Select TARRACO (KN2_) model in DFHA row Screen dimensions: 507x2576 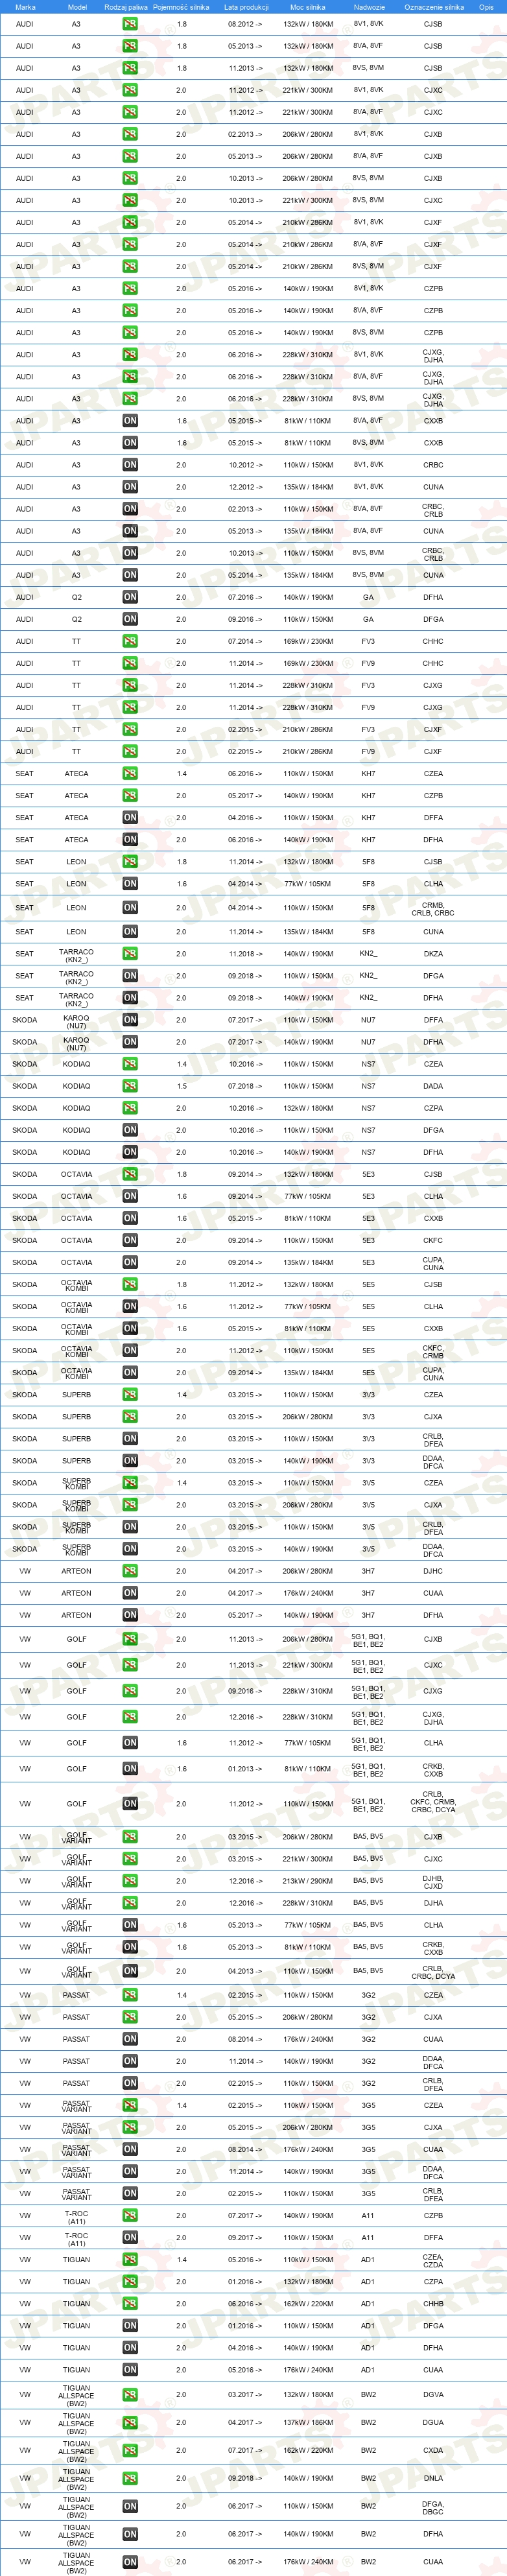(76, 997)
